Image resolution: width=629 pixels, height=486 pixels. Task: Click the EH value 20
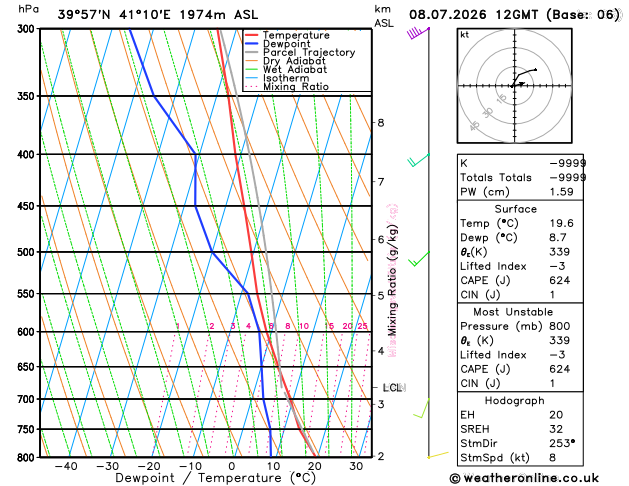[556, 415]
